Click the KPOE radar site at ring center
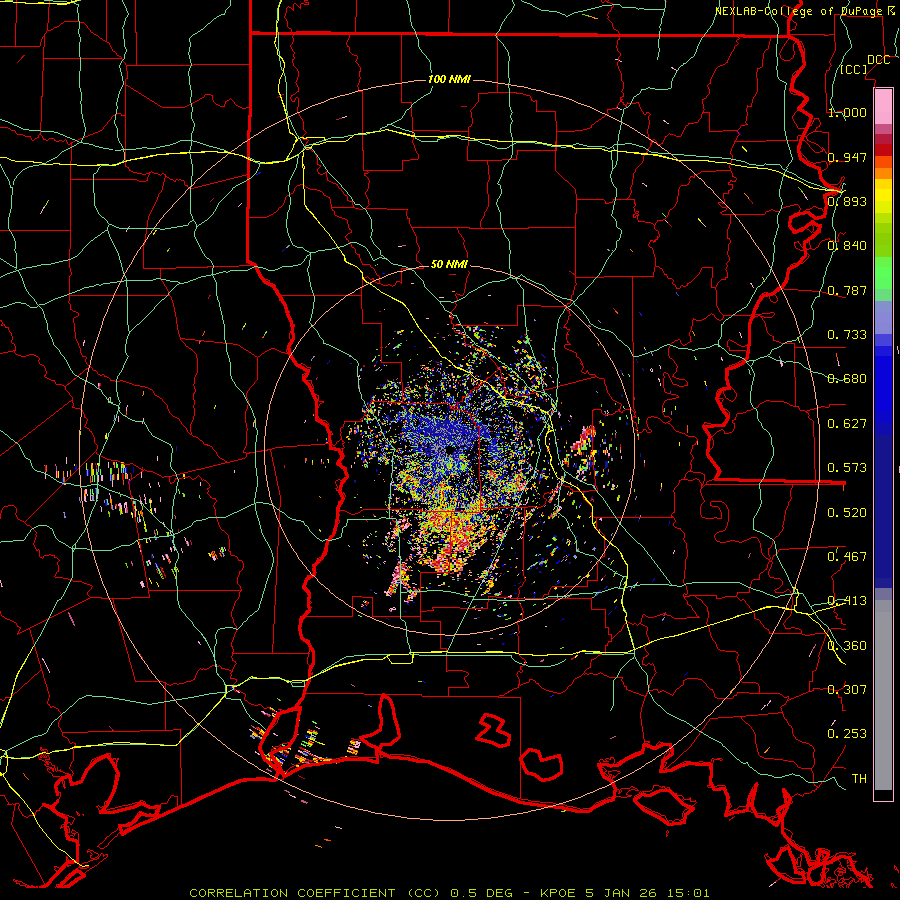The height and width of the screenshot is (900, 900). pos(450,449)
